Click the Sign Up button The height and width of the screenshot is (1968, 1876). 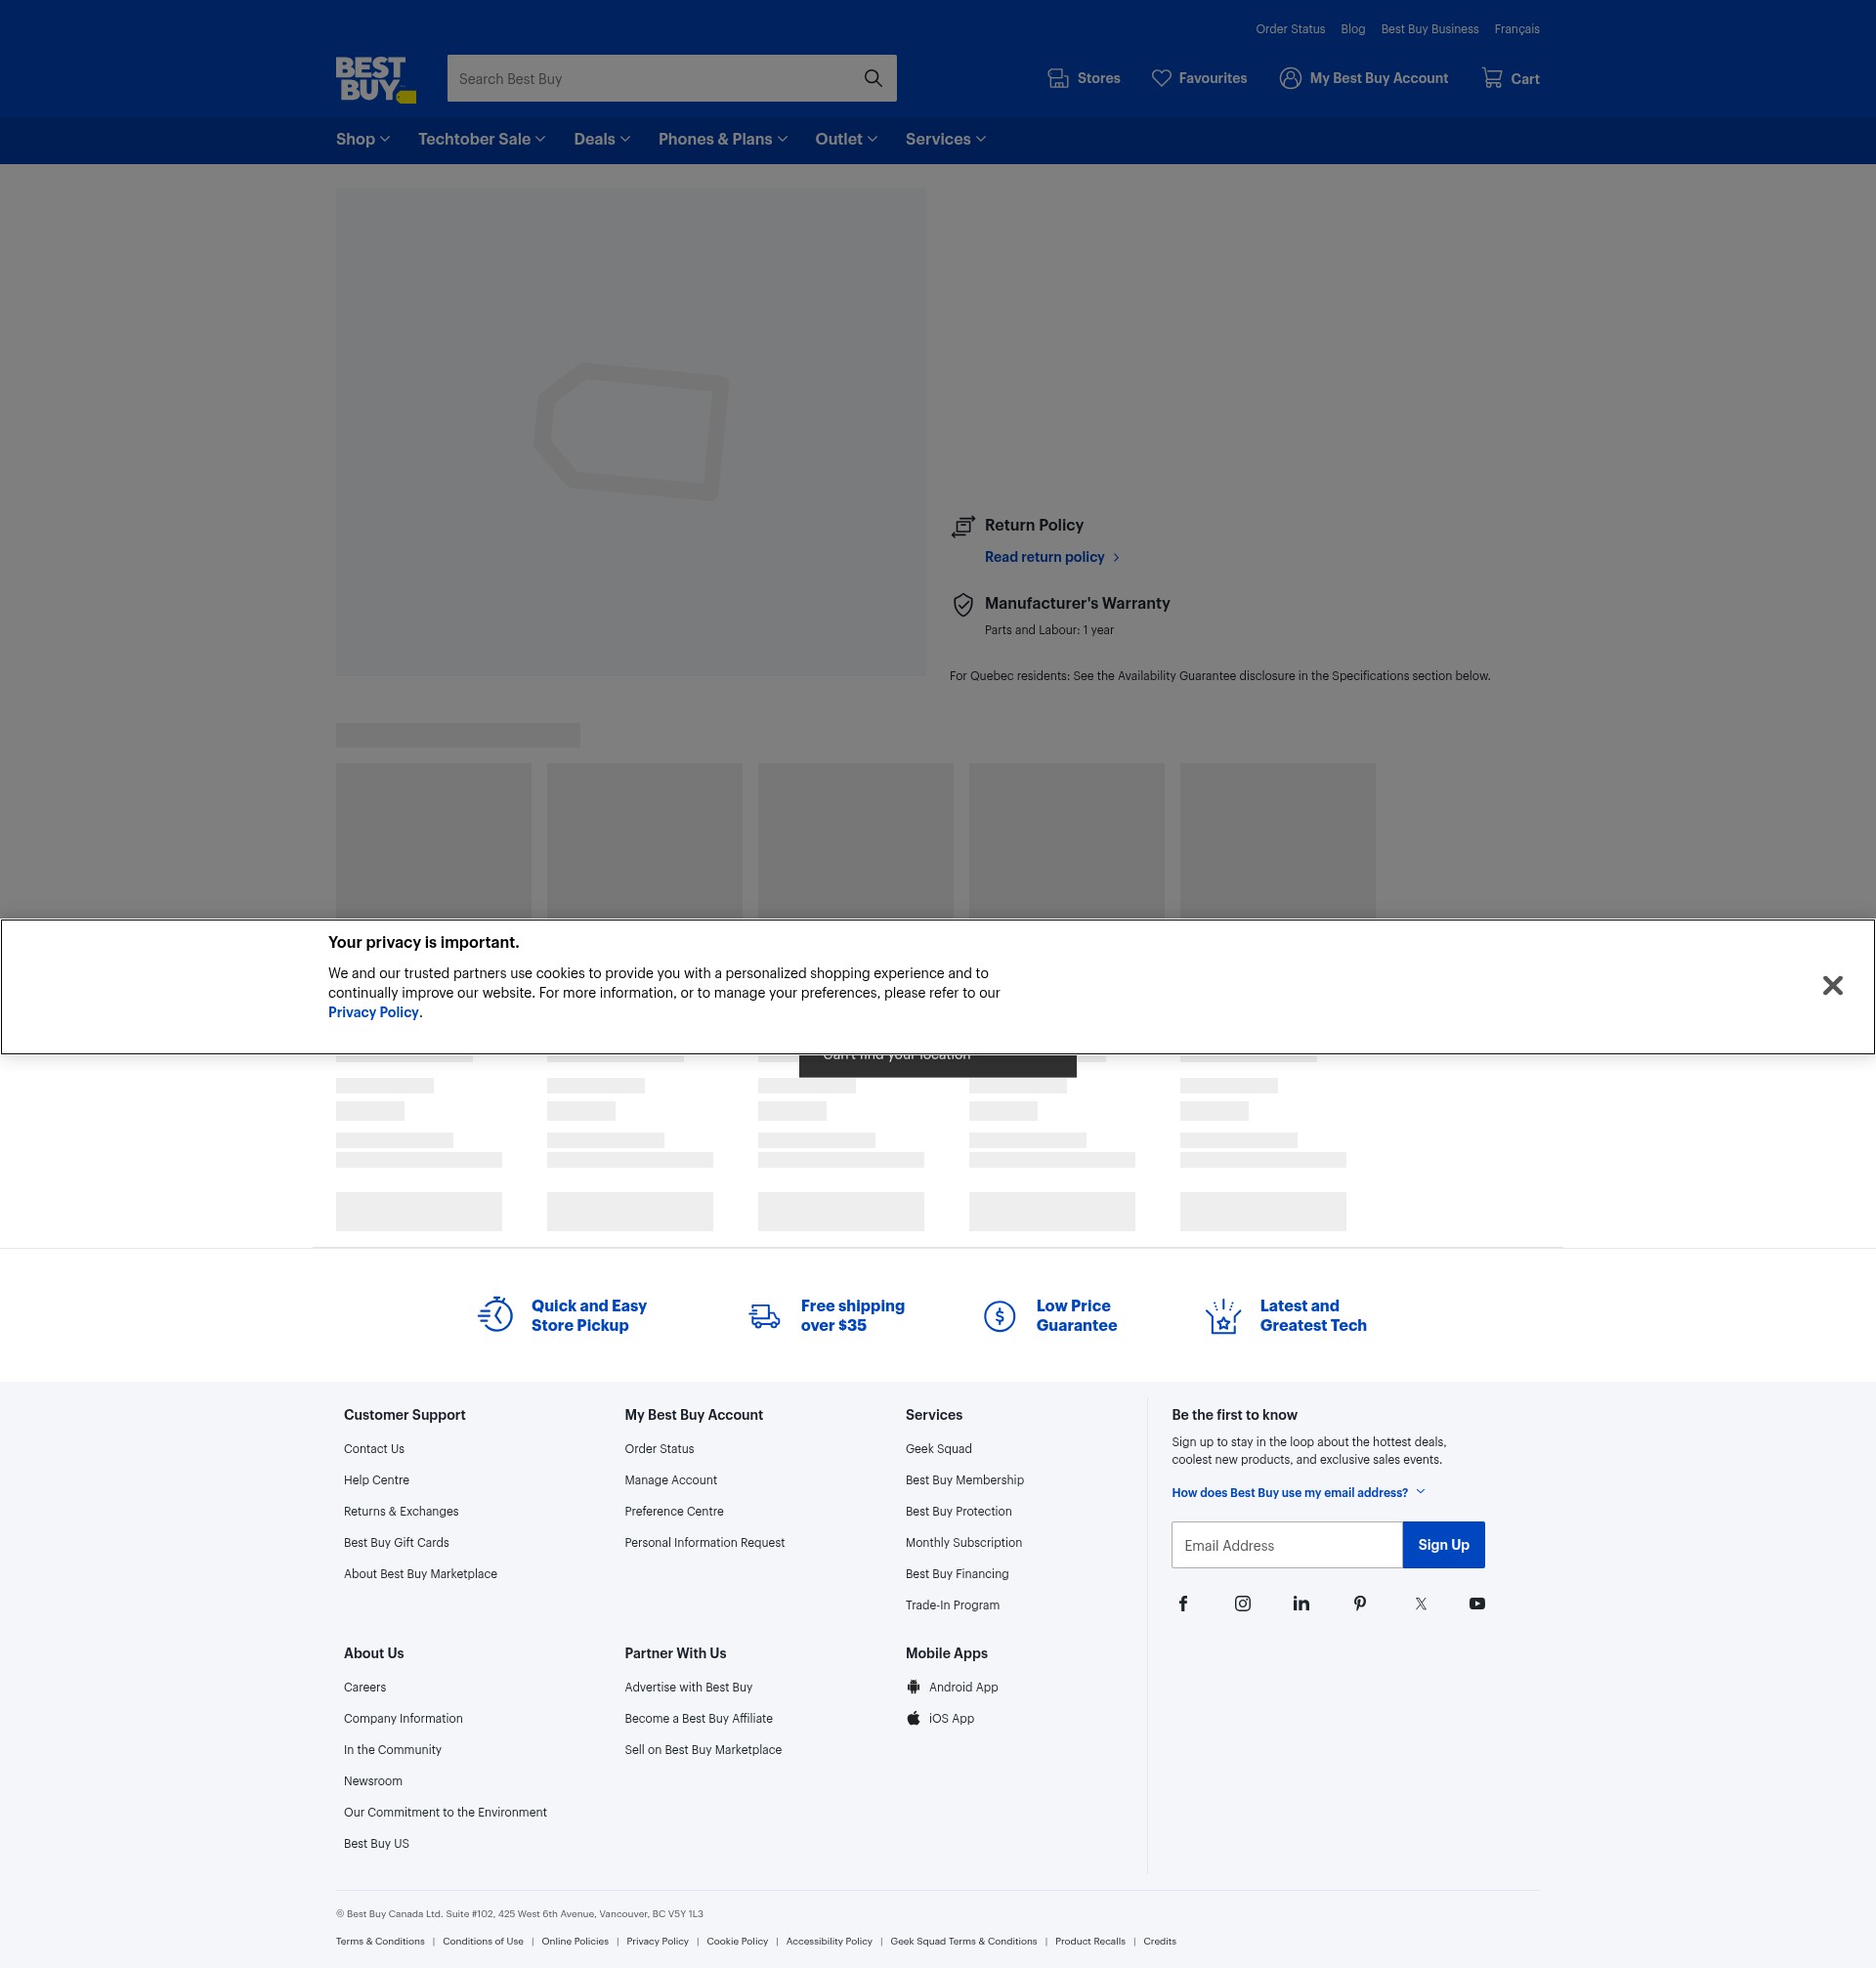pyautogui.click(x=1443, y=1545)
